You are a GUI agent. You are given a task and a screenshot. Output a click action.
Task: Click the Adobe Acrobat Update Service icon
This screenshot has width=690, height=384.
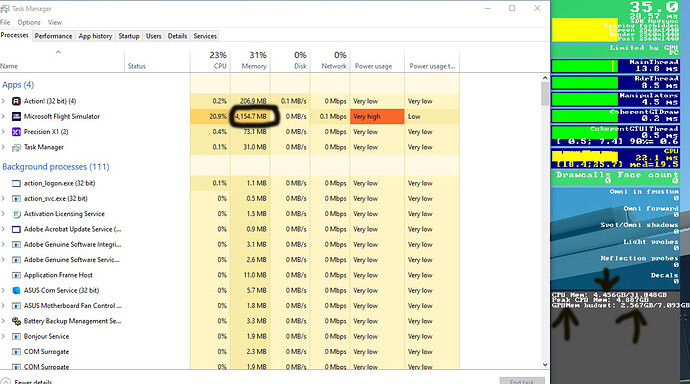click(16, 230)
